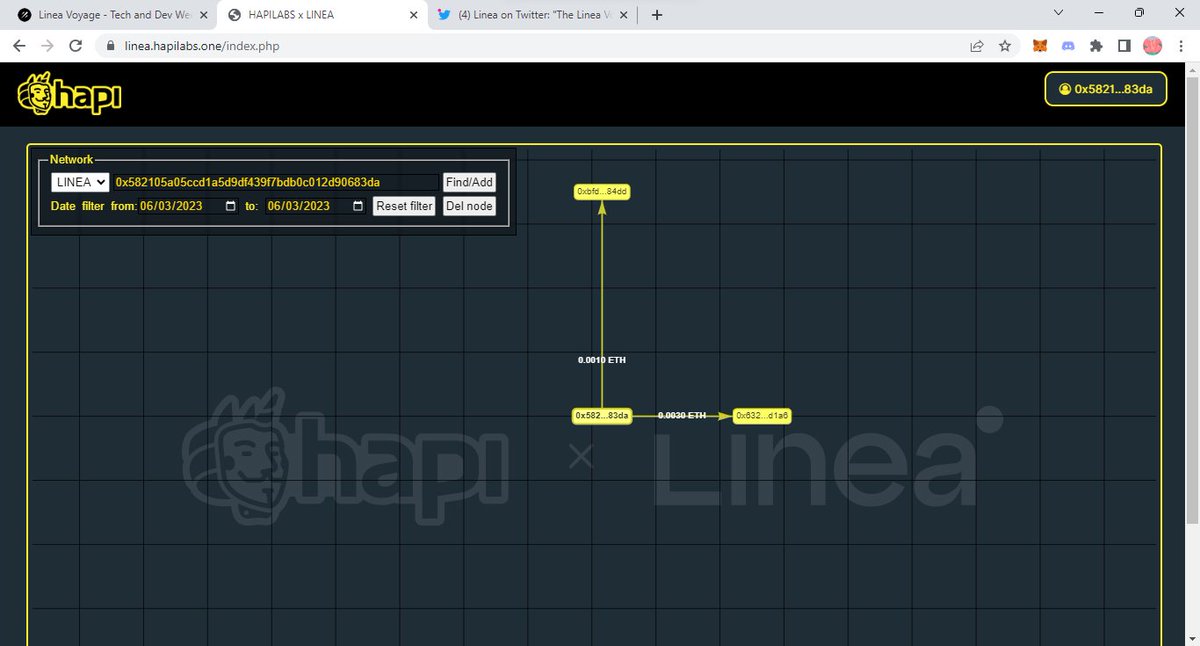Screen dimensions: 1200x646
Task: Reload the page
Action: click(75, 46)
